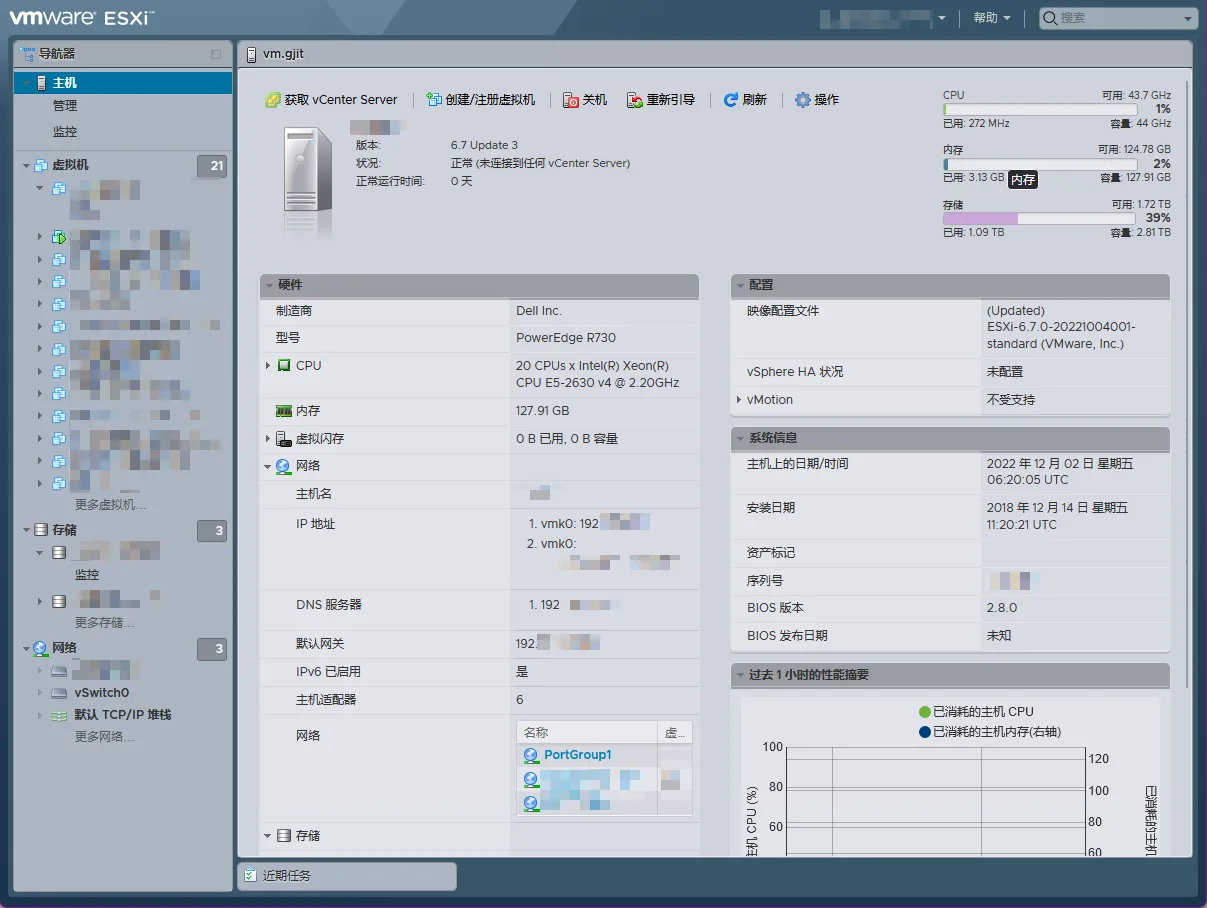
Task: Click the 获取 vCenter Server toolbar button
Action: coord(331,100)
